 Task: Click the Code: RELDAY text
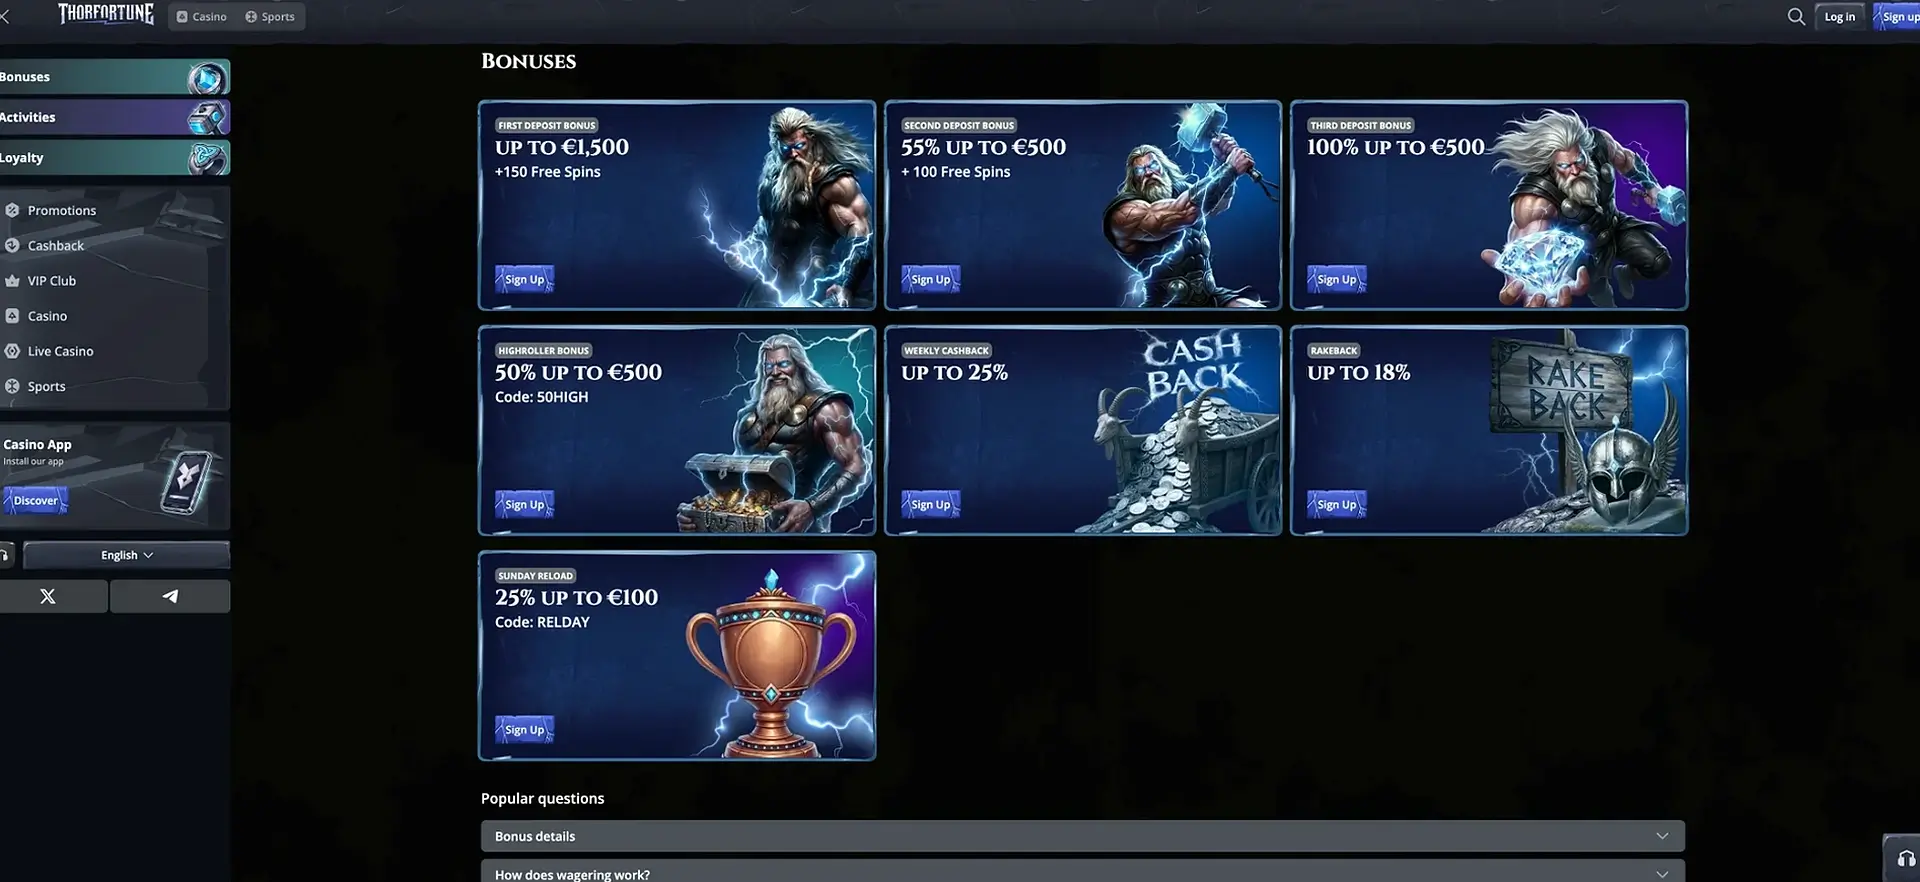pos(542,622)
